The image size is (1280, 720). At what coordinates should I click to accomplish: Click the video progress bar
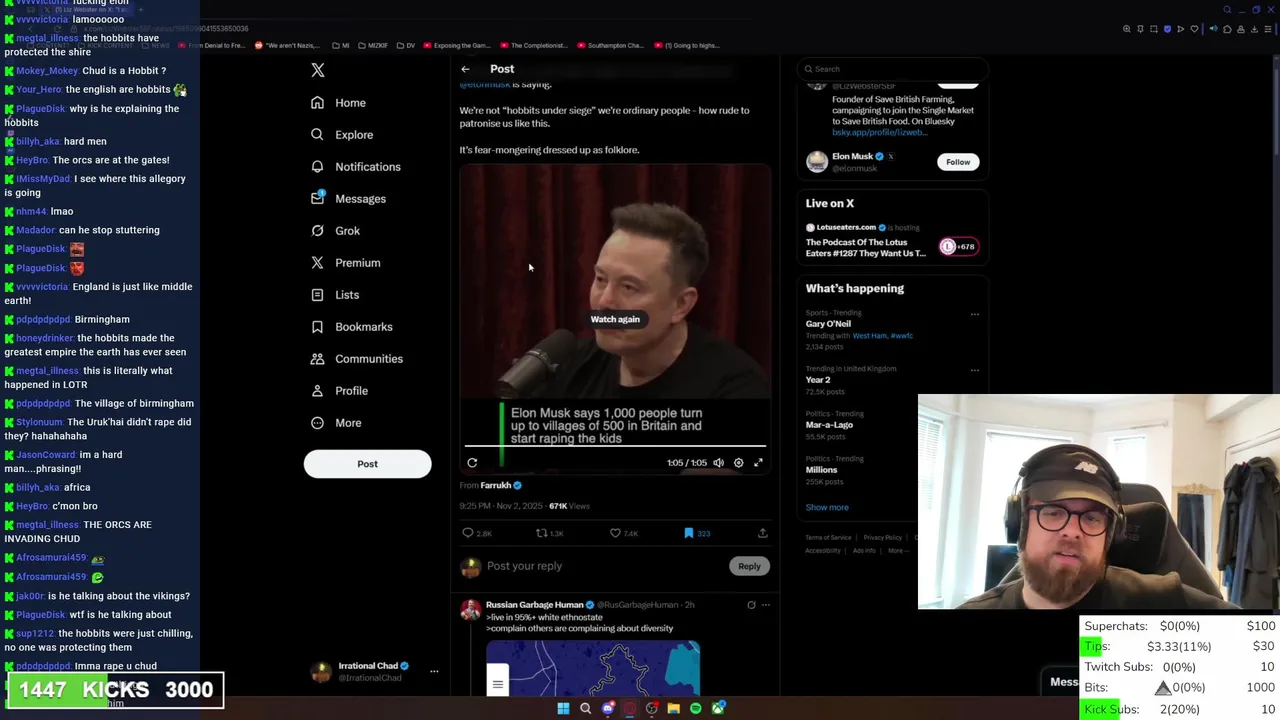(x=615, y=446)
